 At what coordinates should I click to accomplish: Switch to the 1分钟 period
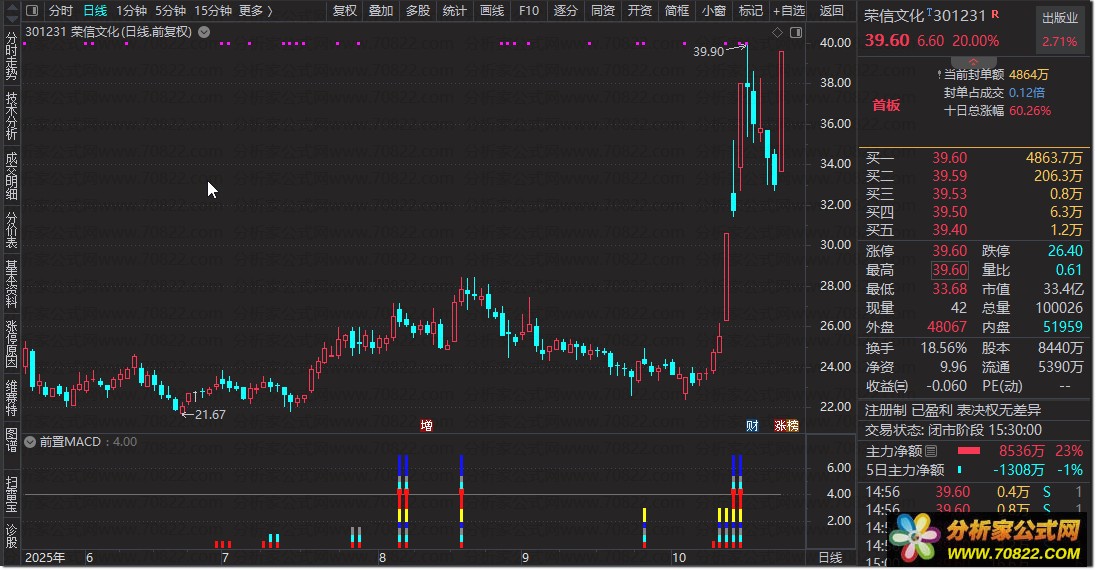[132, 10]
